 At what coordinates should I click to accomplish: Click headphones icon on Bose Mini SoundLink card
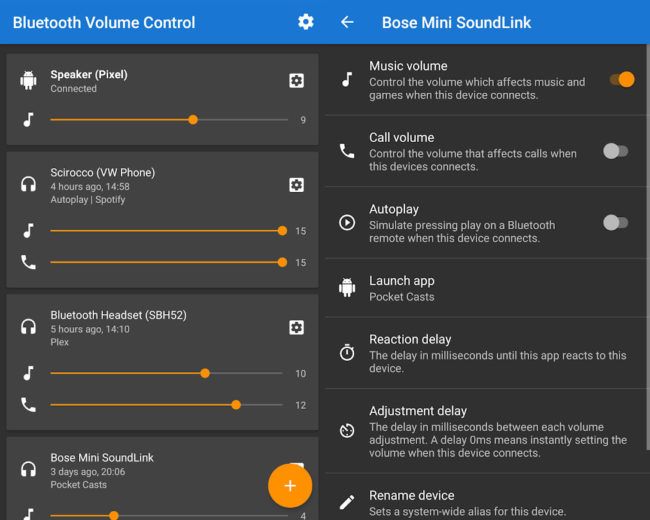[x=28, y=469]
